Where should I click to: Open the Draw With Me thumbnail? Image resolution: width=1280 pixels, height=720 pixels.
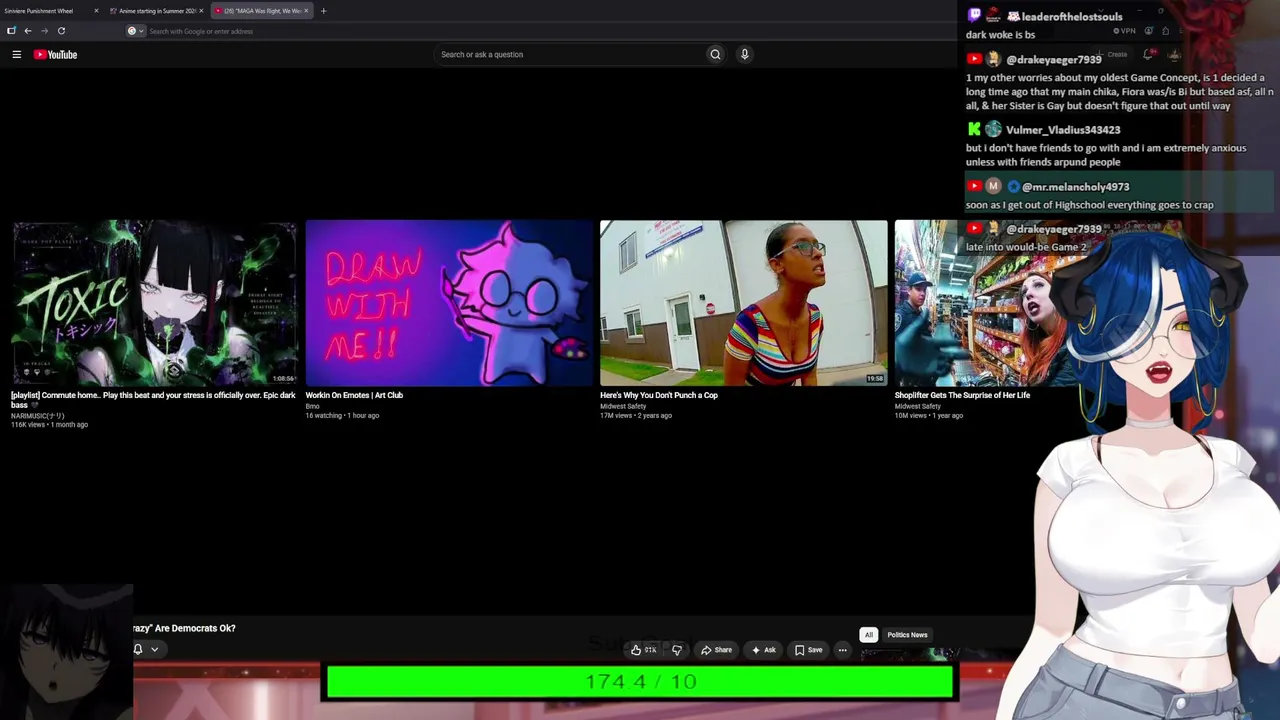449,303
